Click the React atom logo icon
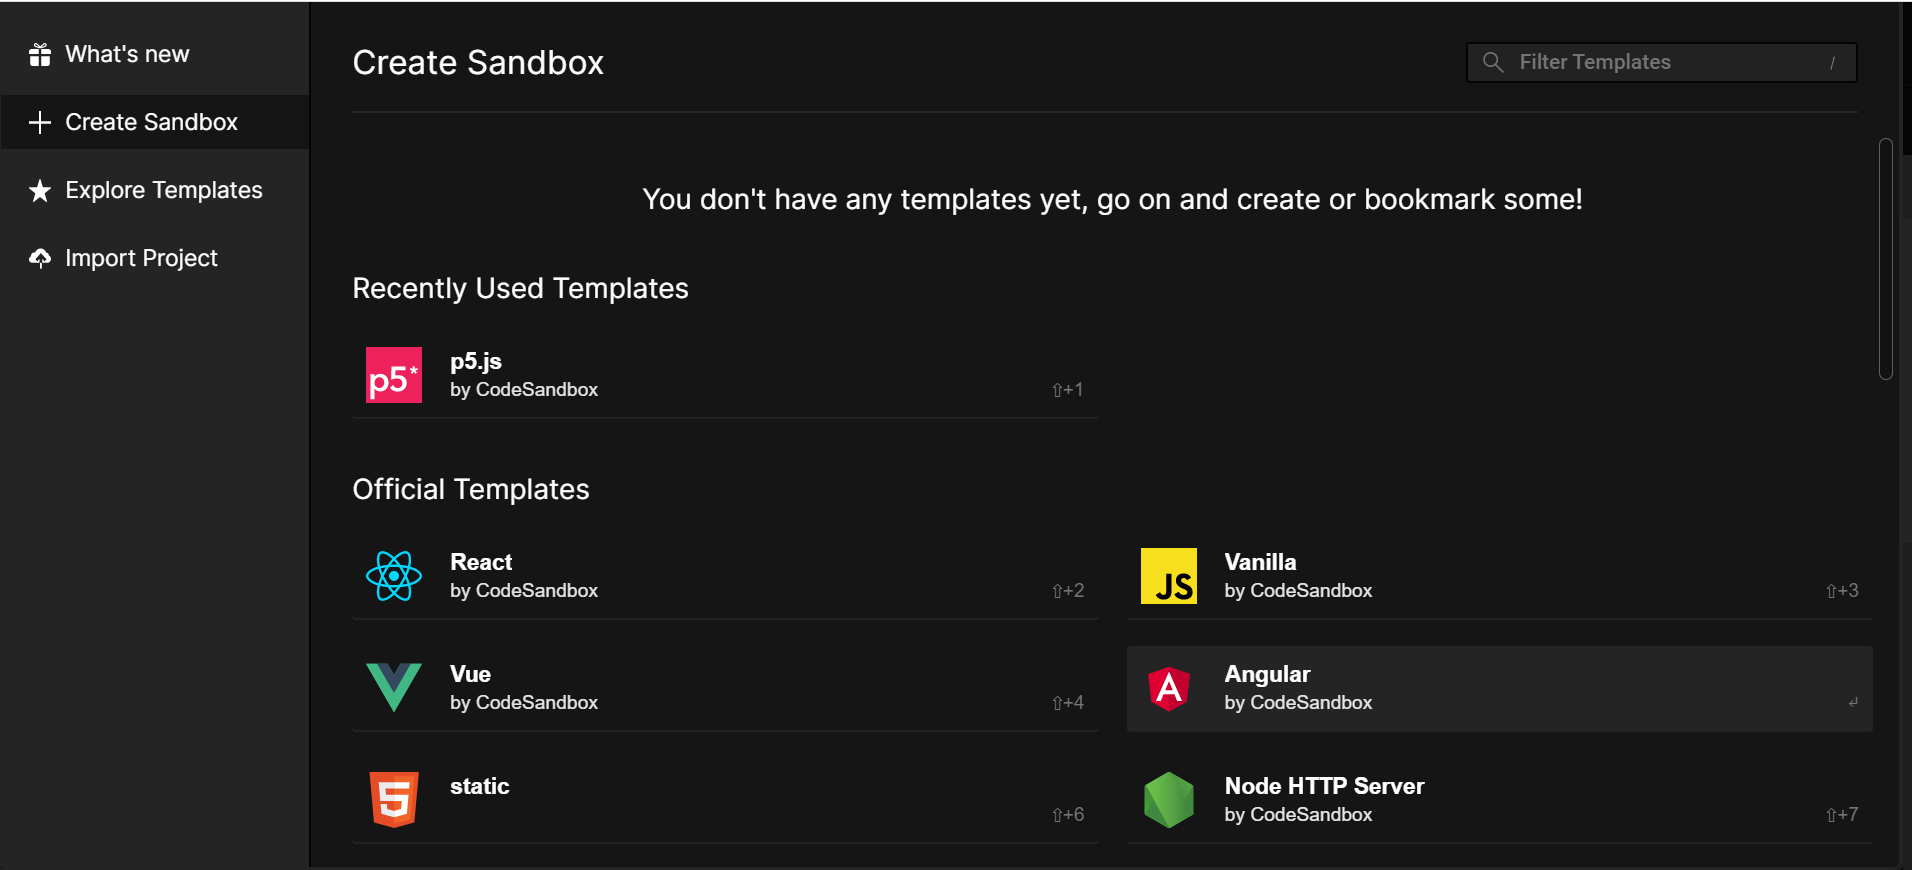The image size is (1912, 870). pos(393,576)
